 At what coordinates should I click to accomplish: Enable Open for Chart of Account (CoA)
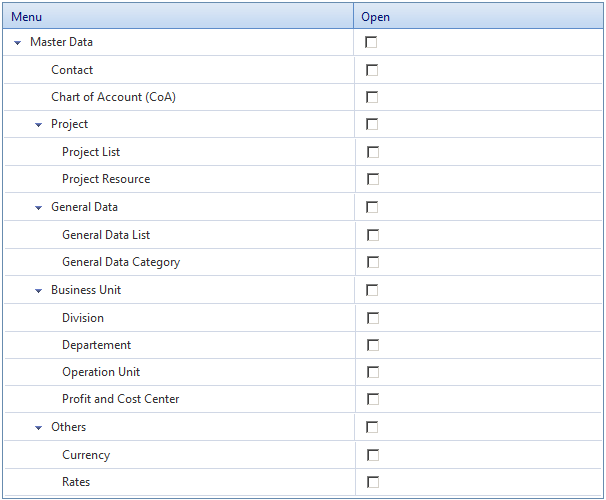click(x=372, y=97)
